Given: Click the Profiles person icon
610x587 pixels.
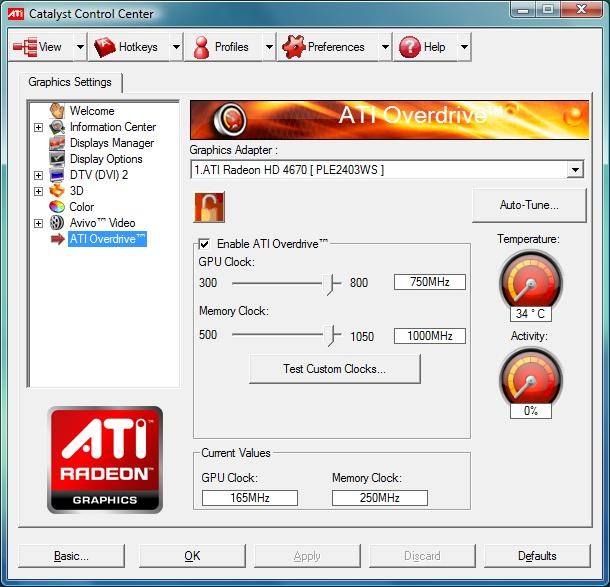Looking at the screenshot, I should pos(201,47).
